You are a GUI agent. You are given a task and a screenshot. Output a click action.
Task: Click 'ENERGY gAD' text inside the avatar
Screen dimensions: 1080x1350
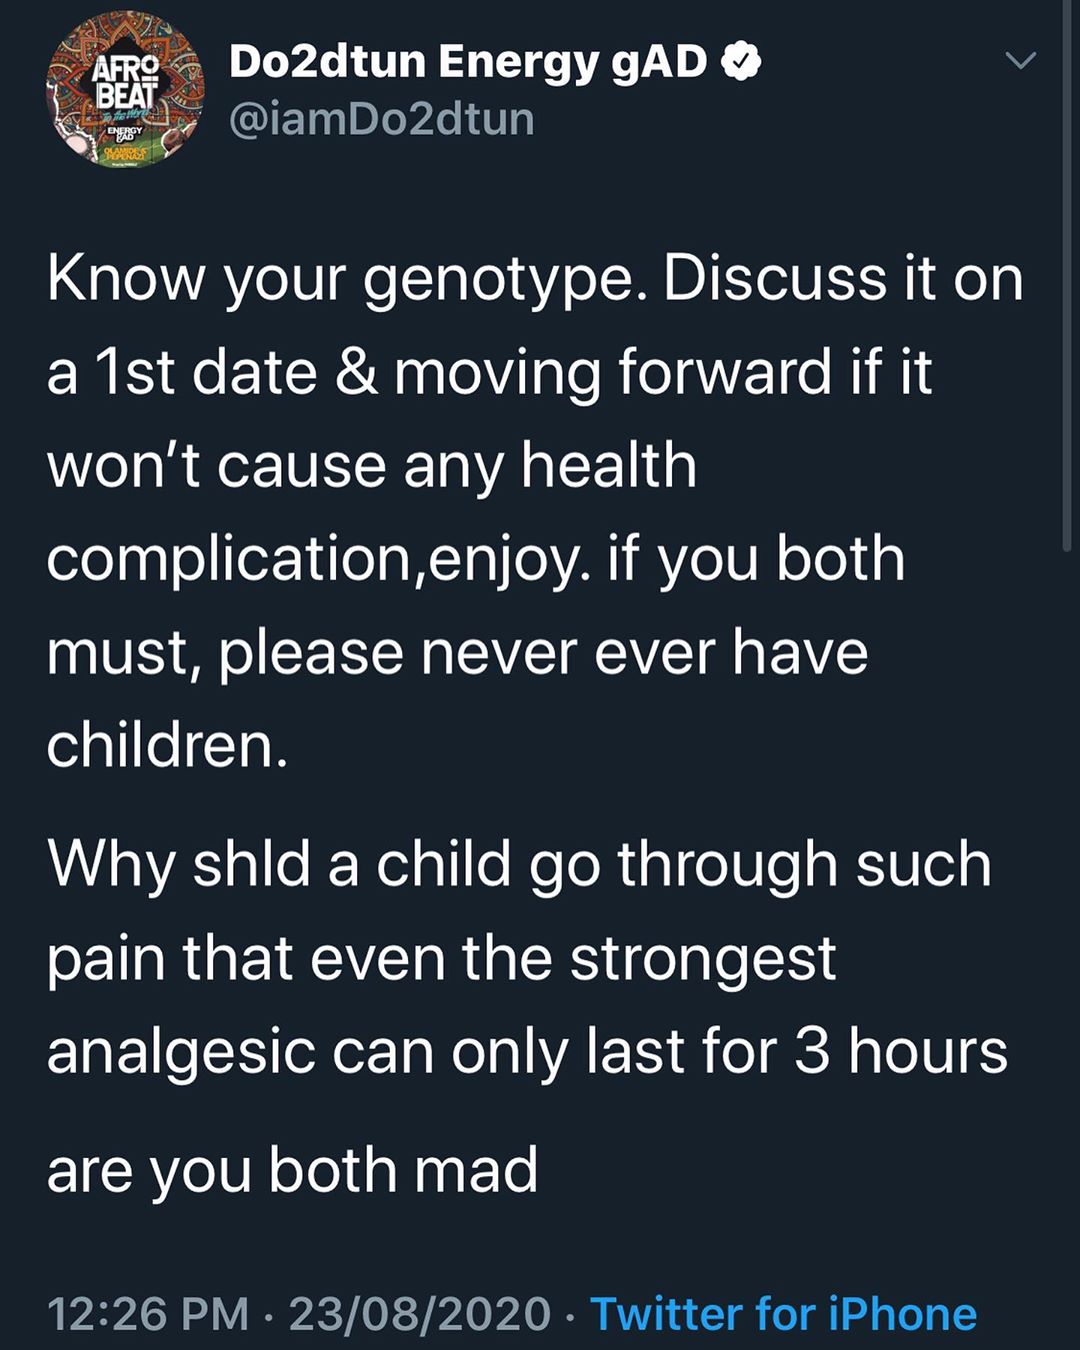(125, 133)
